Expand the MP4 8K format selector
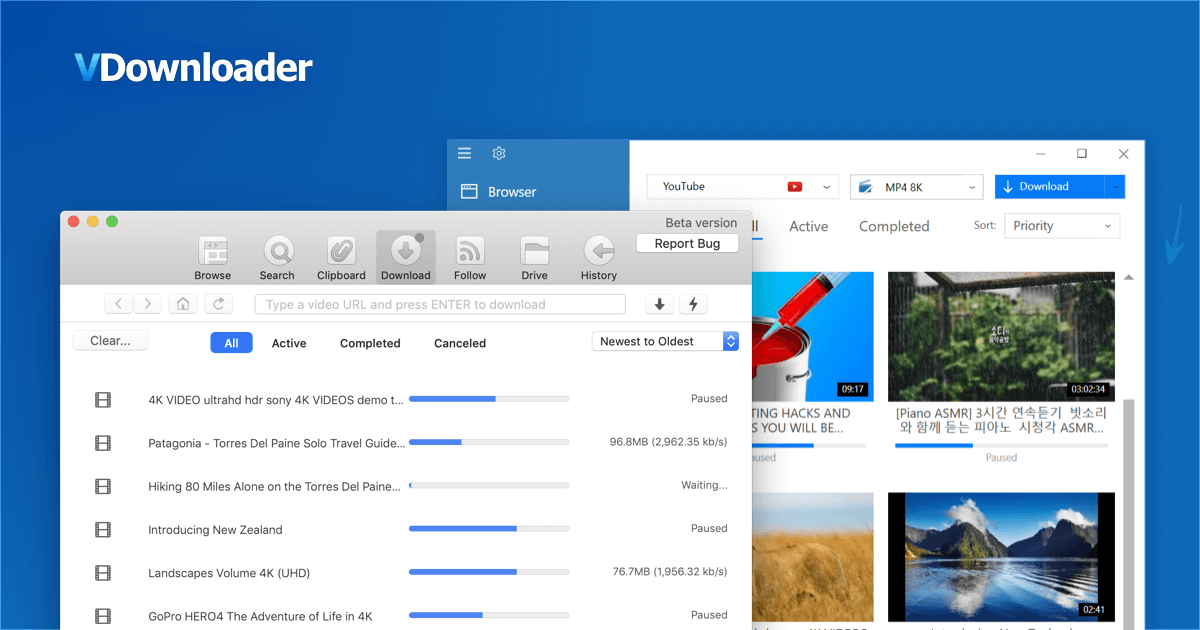 tap(916, 186)
